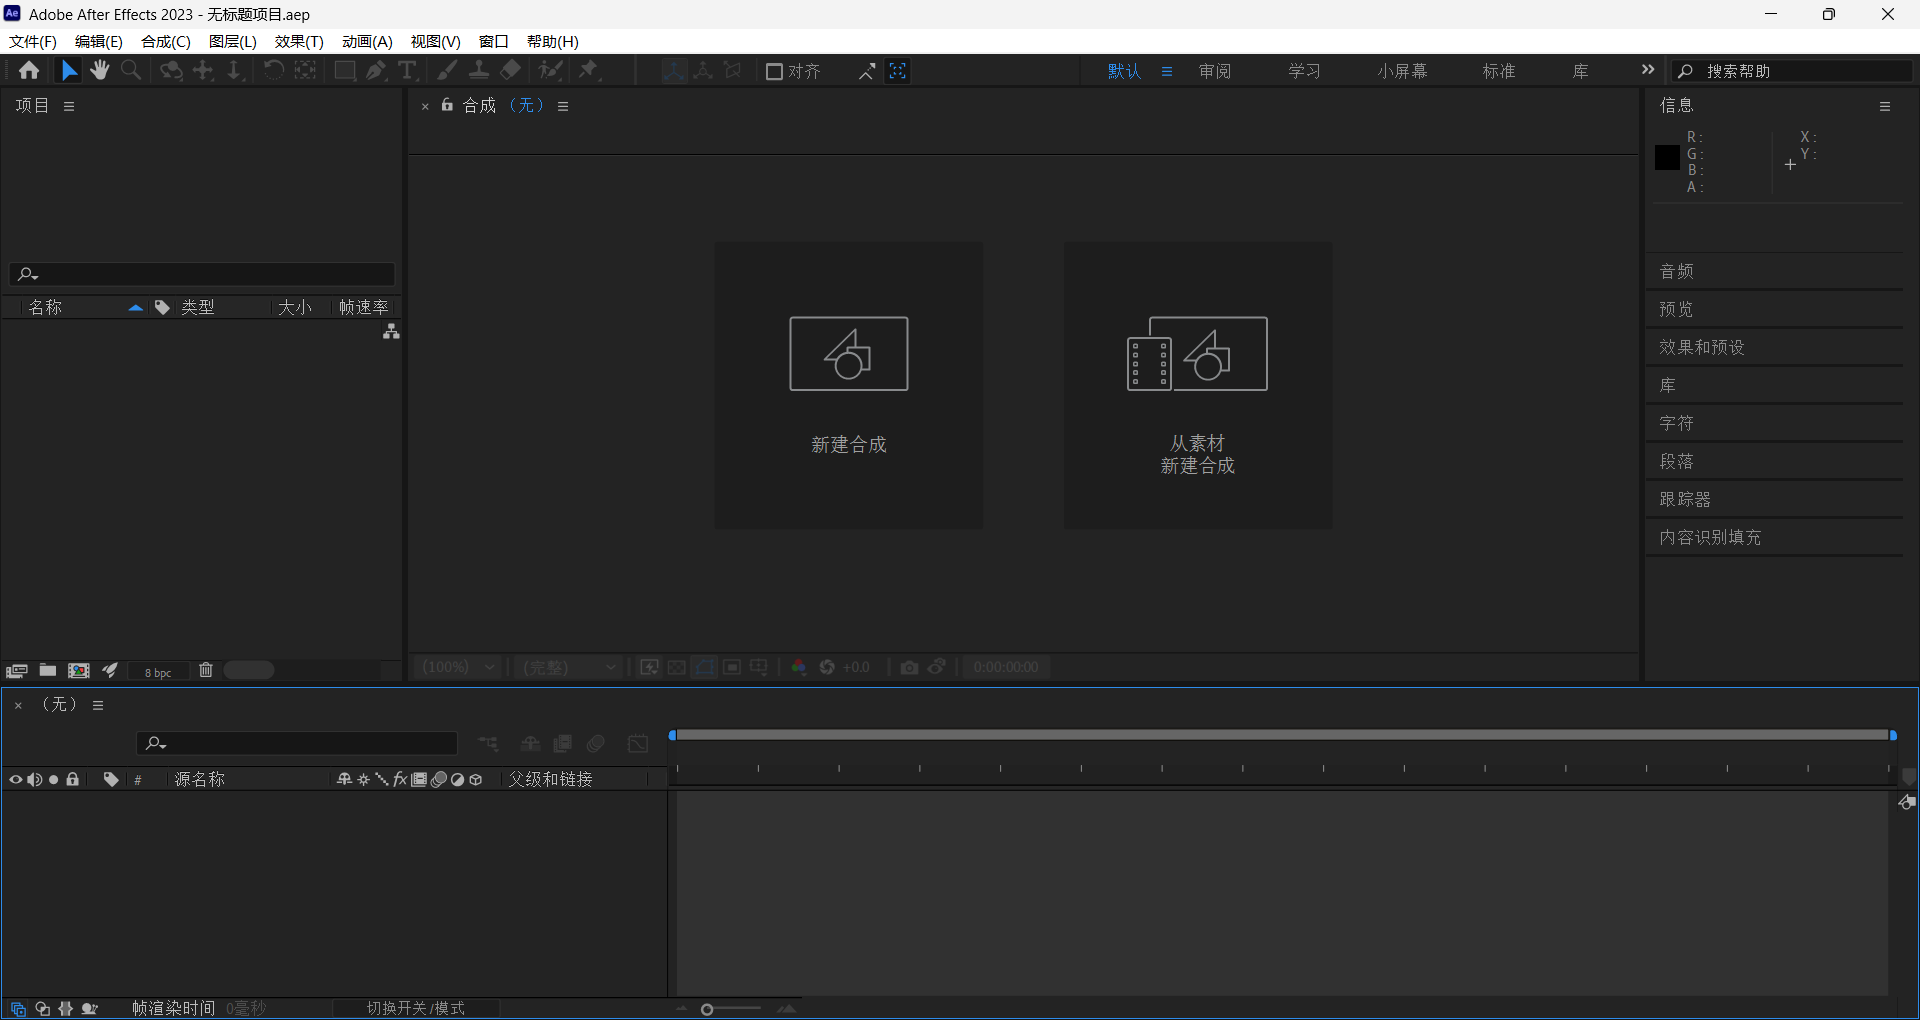Select the Rectangle shape tool
The image size is (1920, 1020).
344,70
